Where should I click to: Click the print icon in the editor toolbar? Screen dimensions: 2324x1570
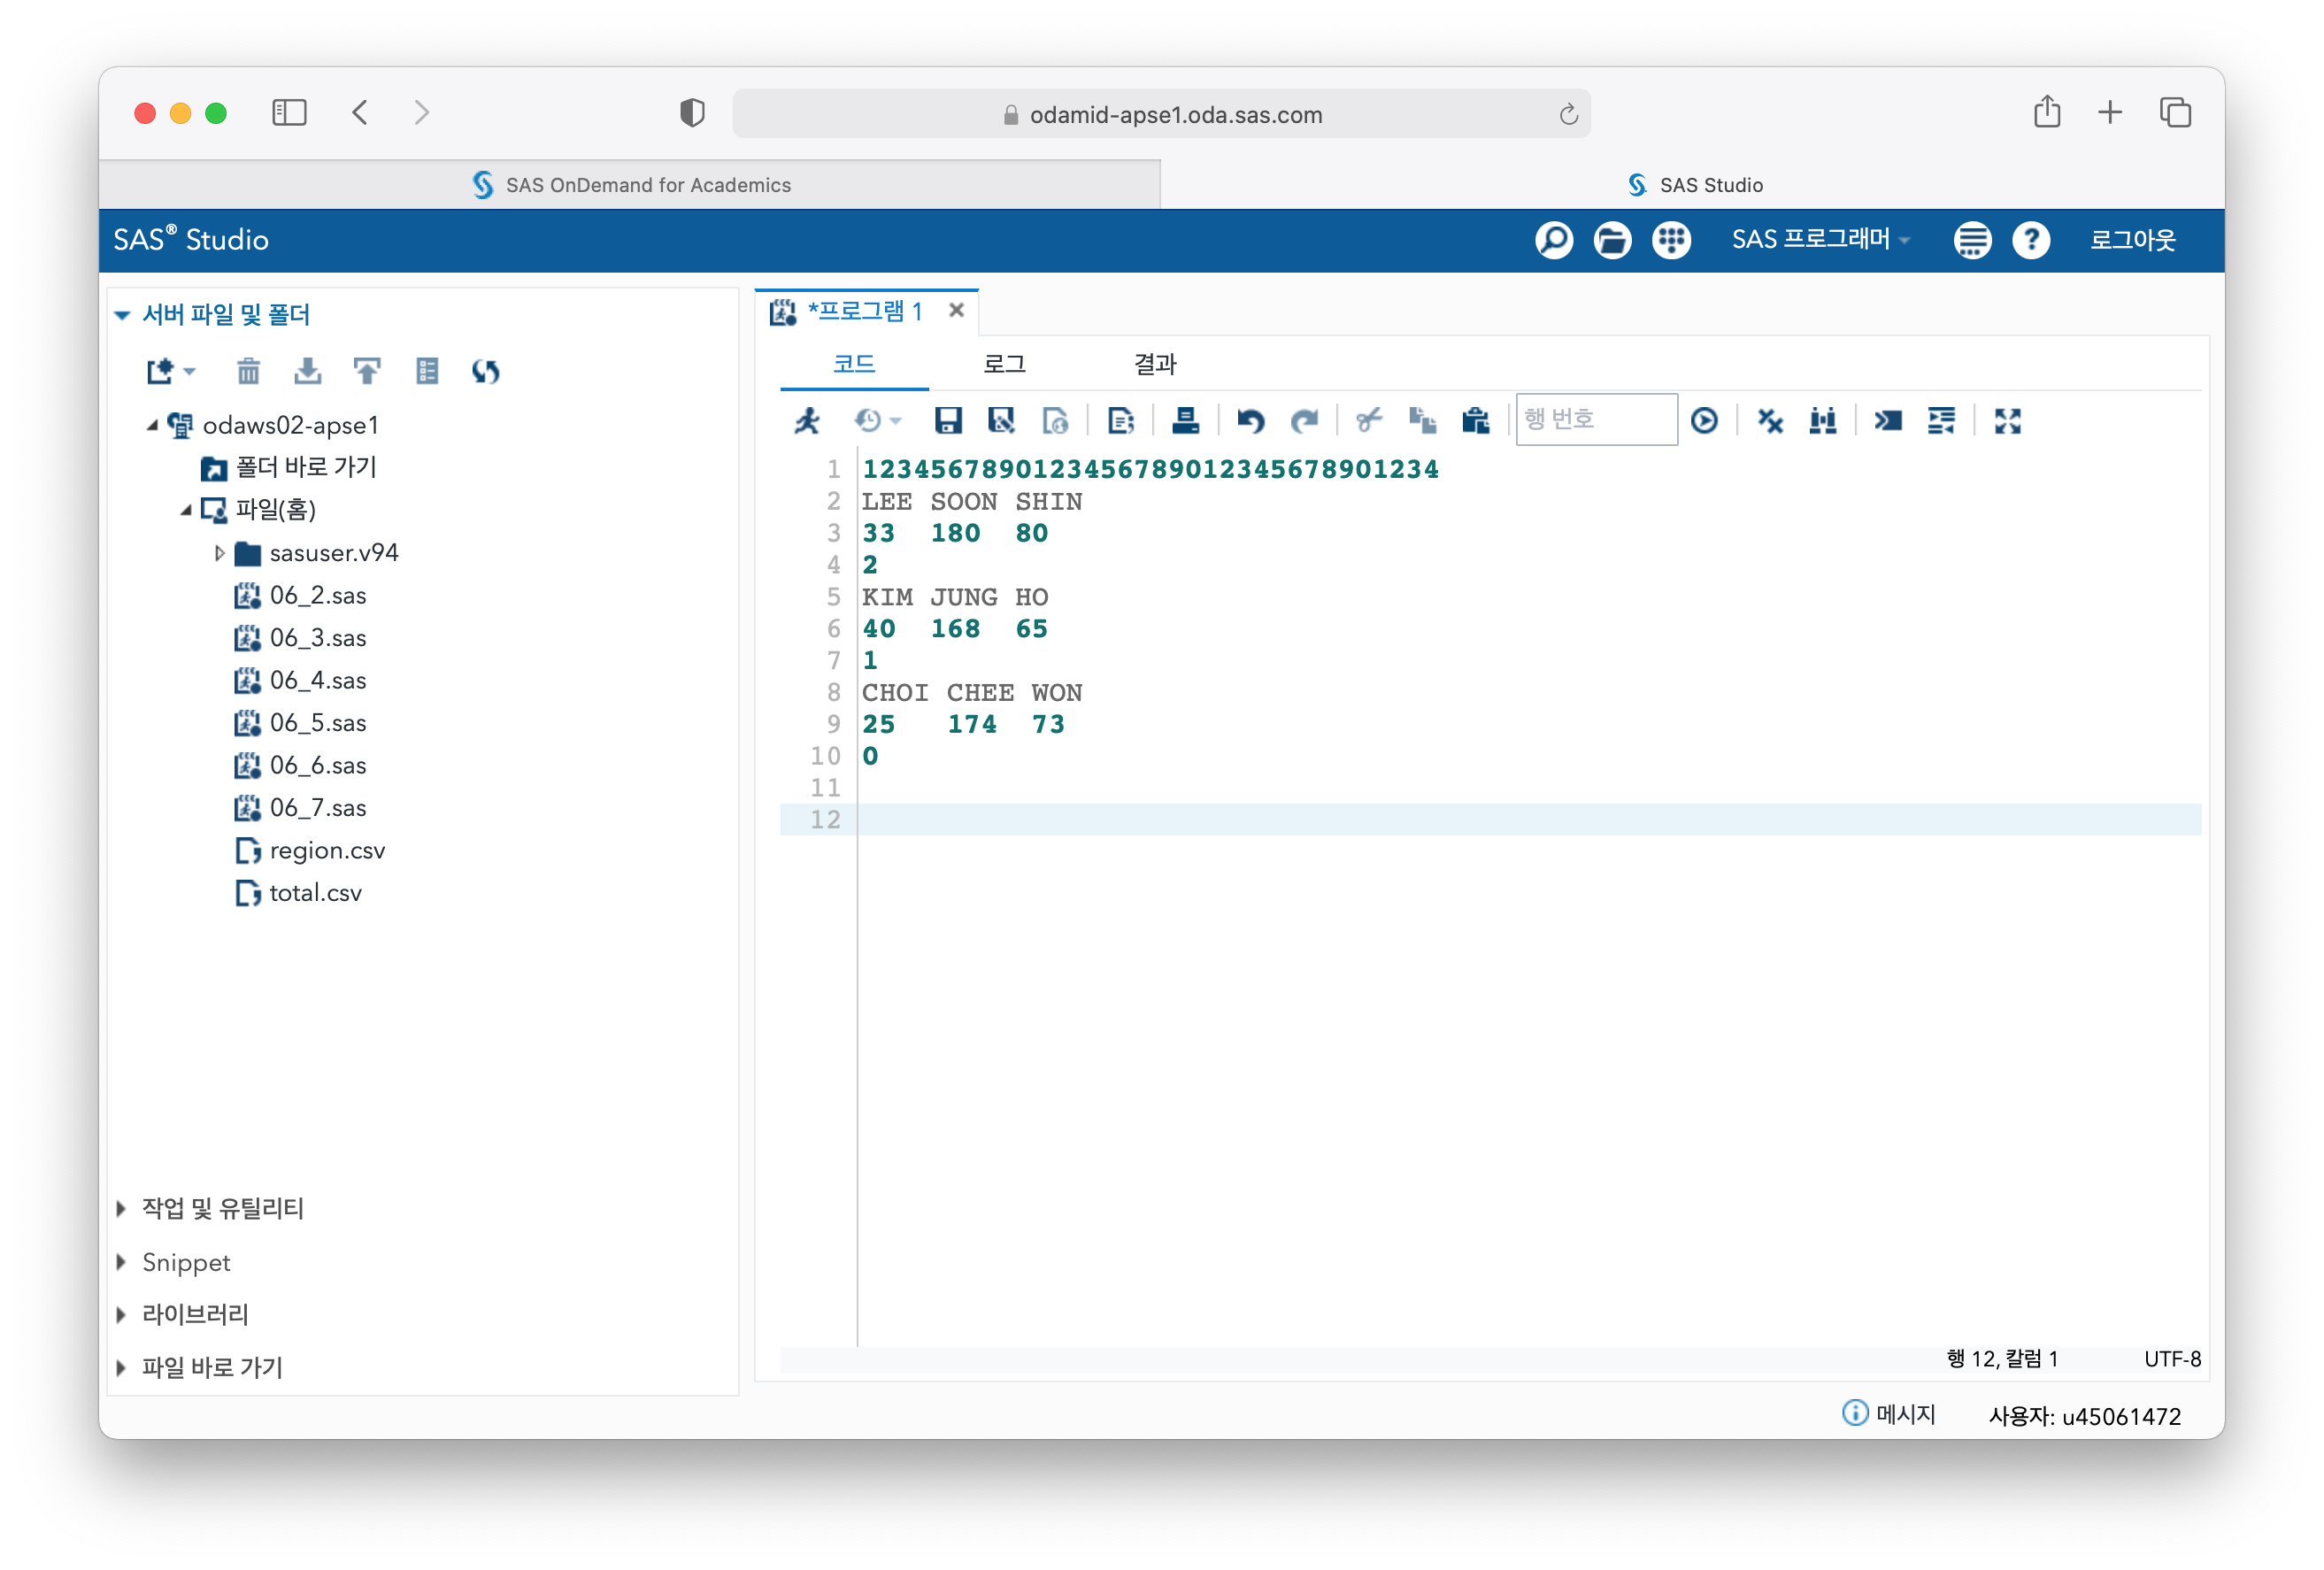pyautogui.click(x=1185, y=421)
